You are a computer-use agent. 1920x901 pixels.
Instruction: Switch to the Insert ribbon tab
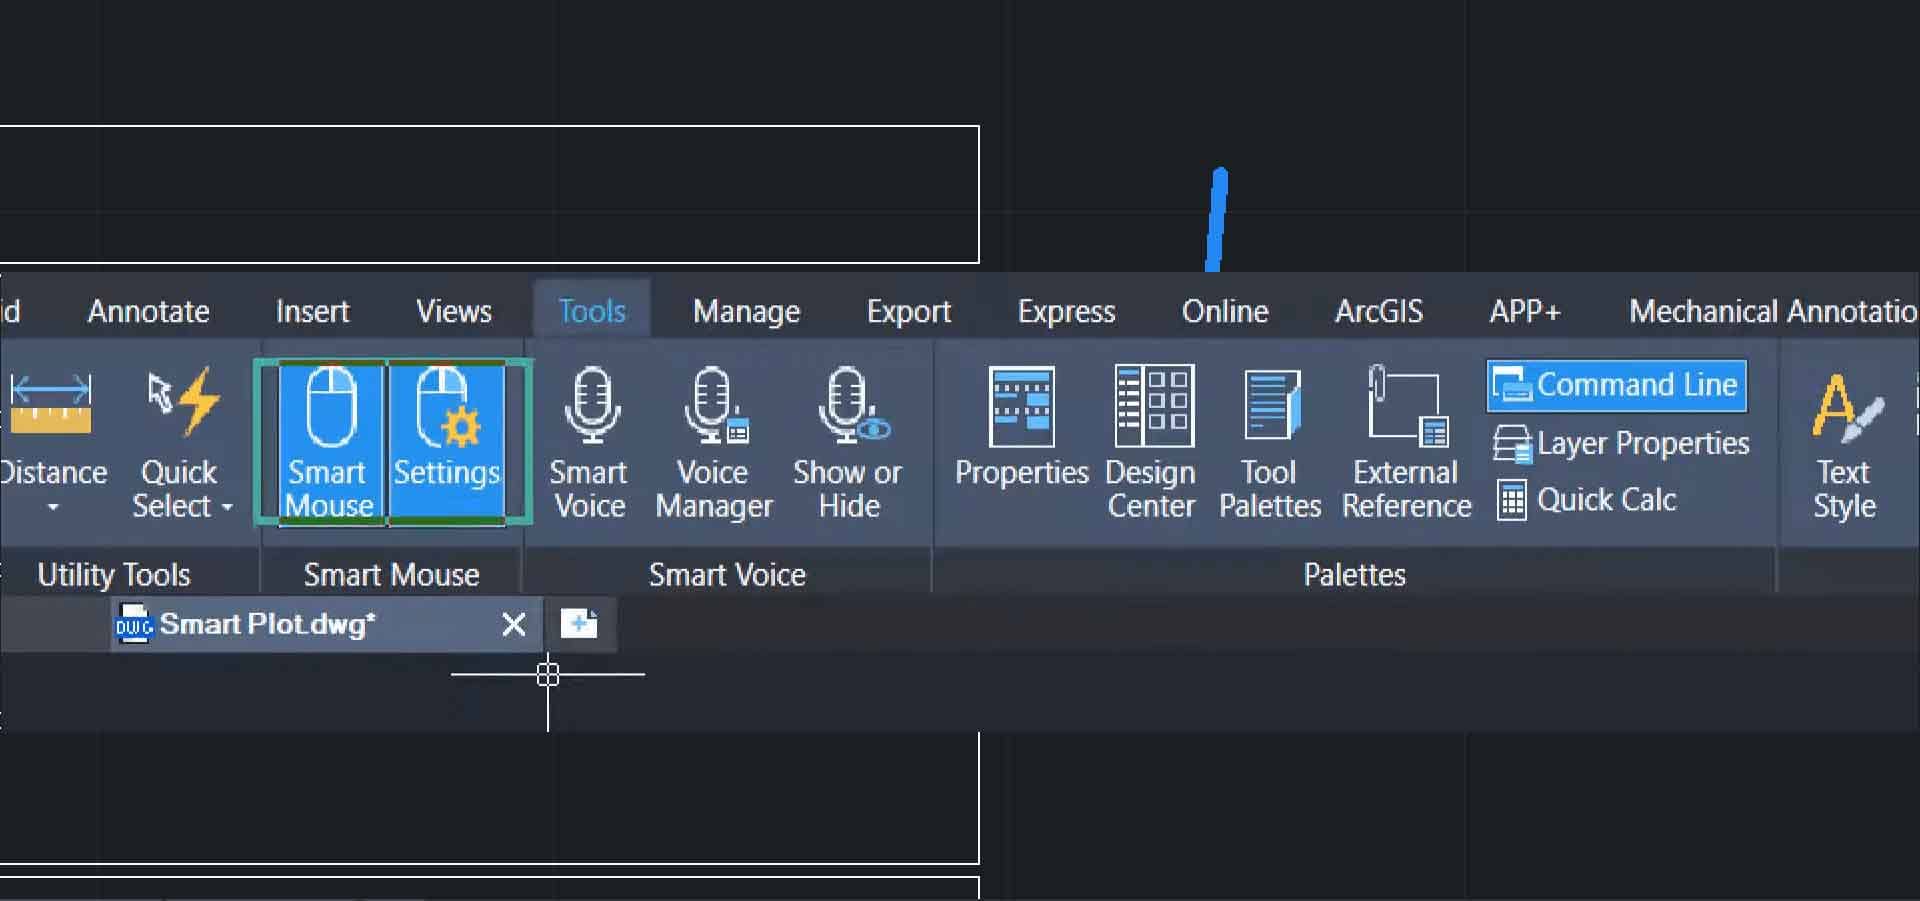tap(312, 311)
